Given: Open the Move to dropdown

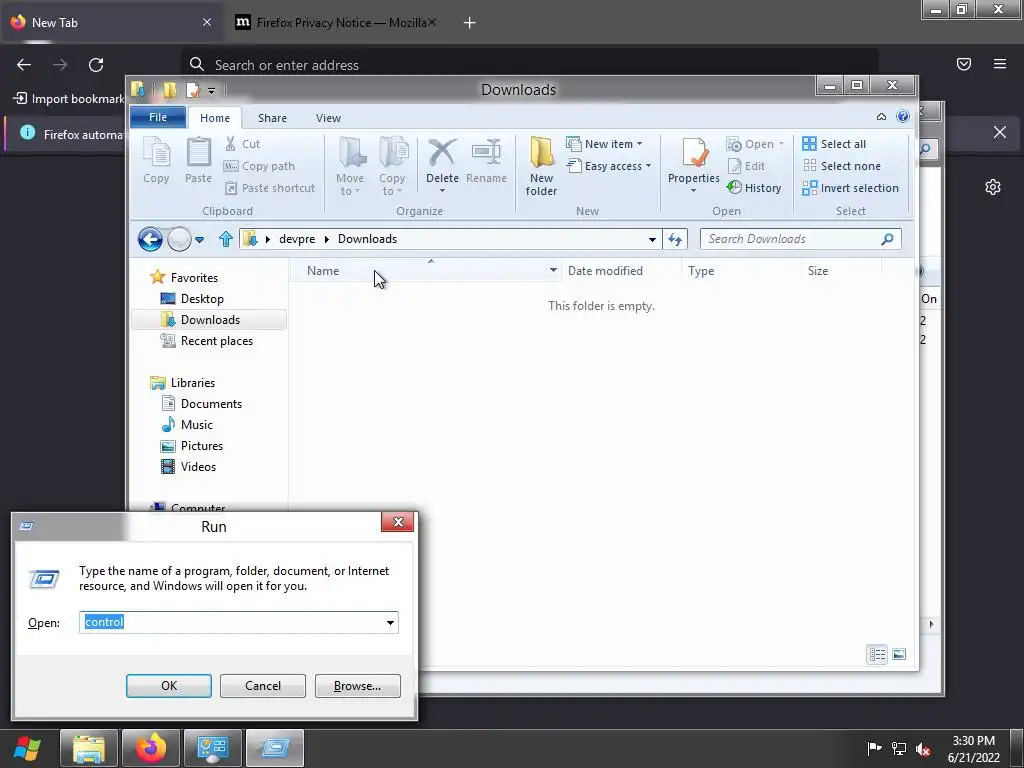Looking at the screenshot, I should 351,166.
